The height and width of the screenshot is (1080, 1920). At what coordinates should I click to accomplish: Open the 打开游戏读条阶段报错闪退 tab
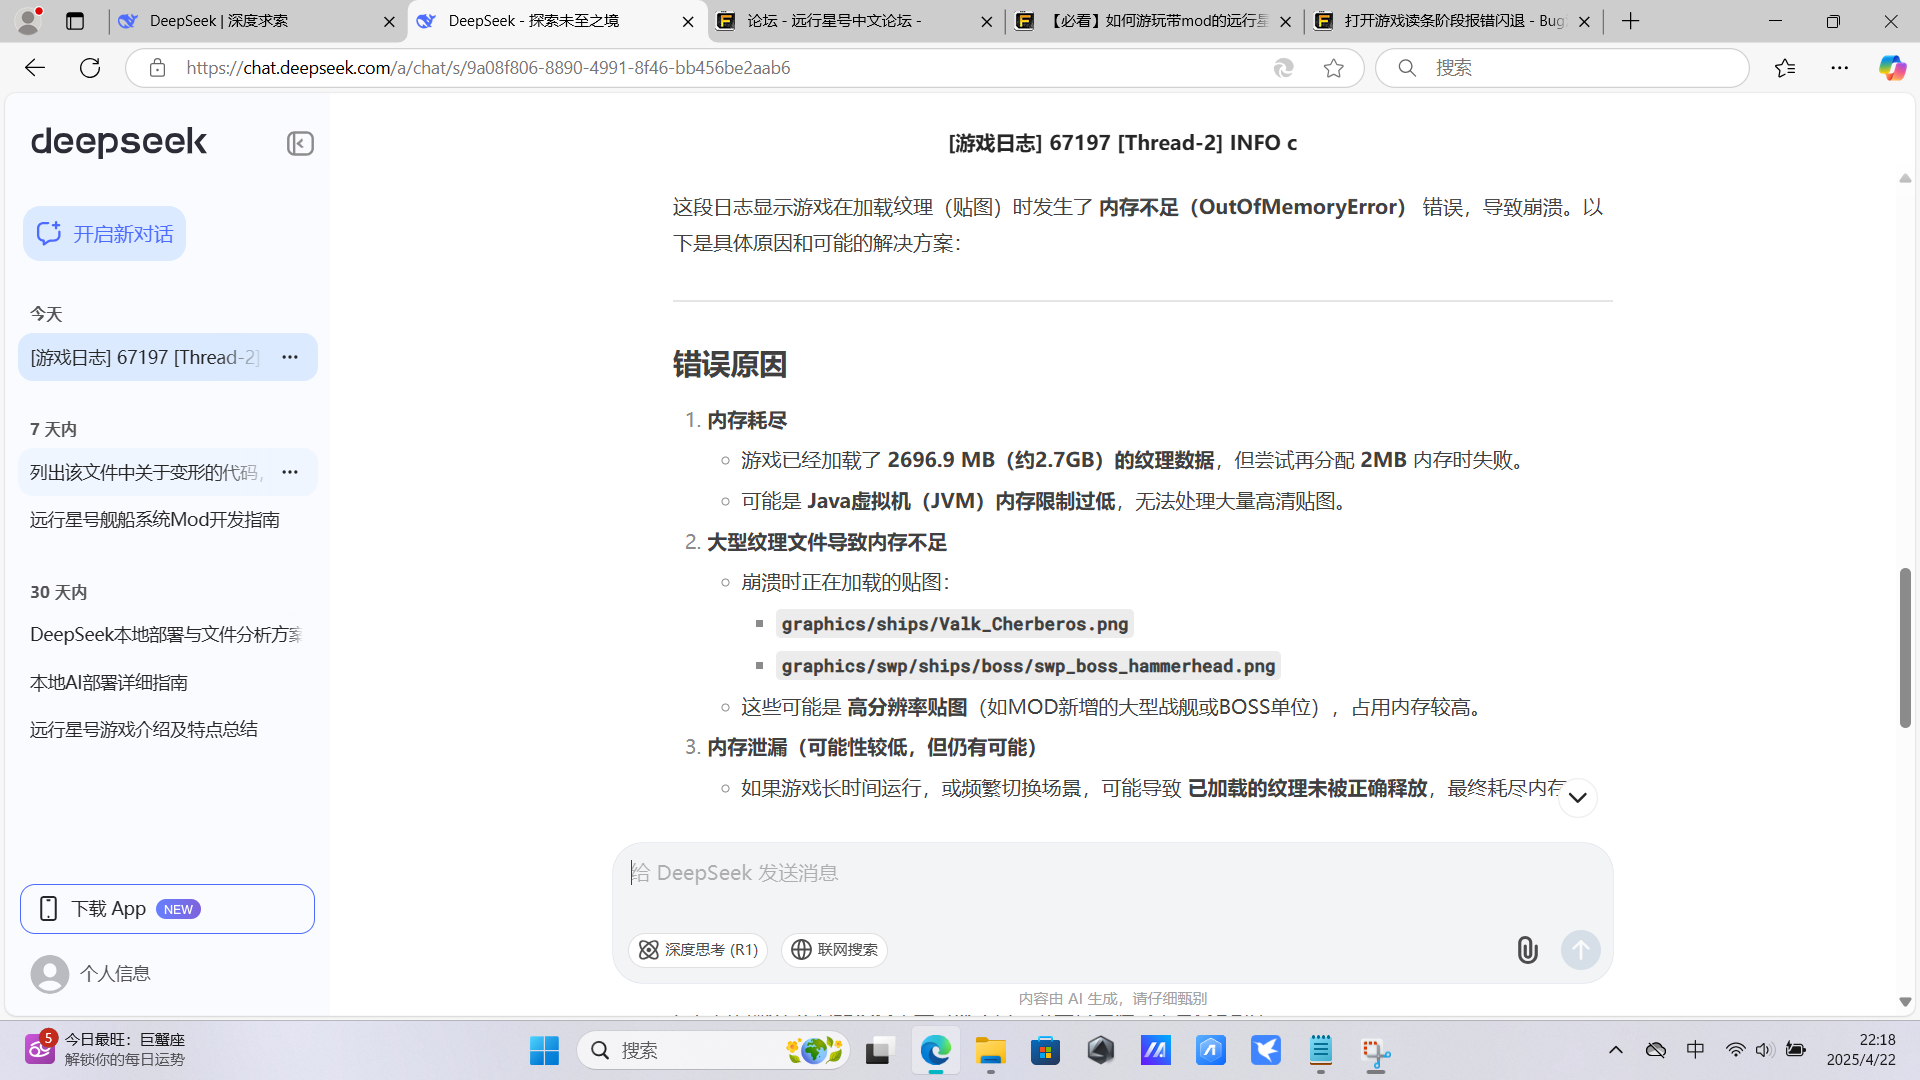click(1440, 21)
